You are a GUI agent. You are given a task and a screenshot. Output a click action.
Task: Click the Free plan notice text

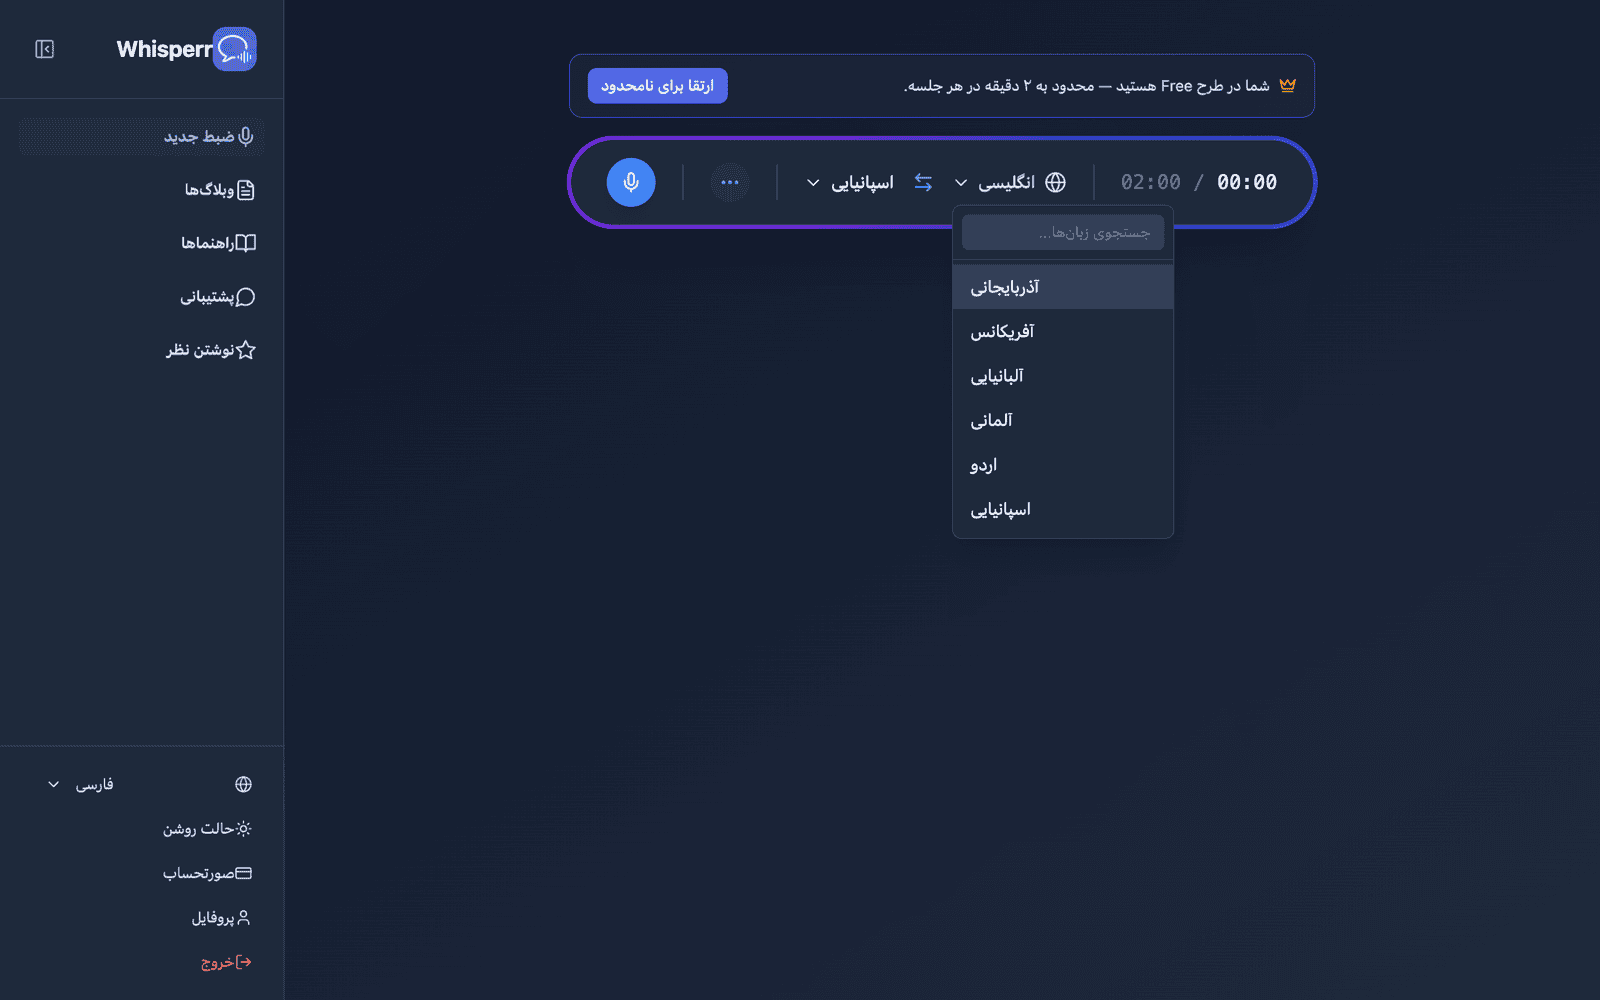point(1087,86)
